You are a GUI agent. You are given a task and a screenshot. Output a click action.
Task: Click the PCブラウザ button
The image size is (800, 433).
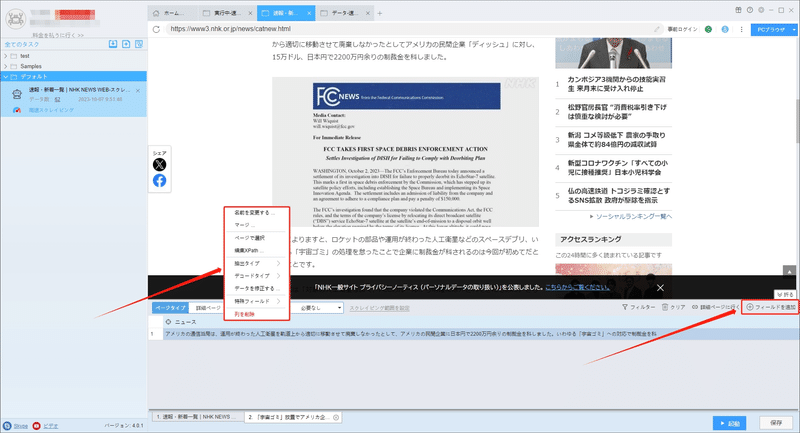[x=771, y=30]
